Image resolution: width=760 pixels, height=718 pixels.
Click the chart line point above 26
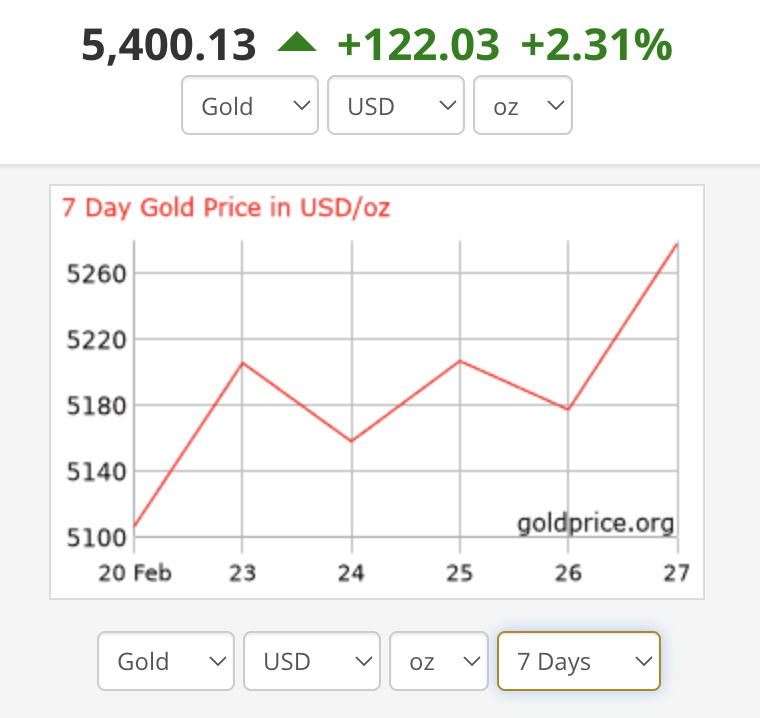click(568, 409)
